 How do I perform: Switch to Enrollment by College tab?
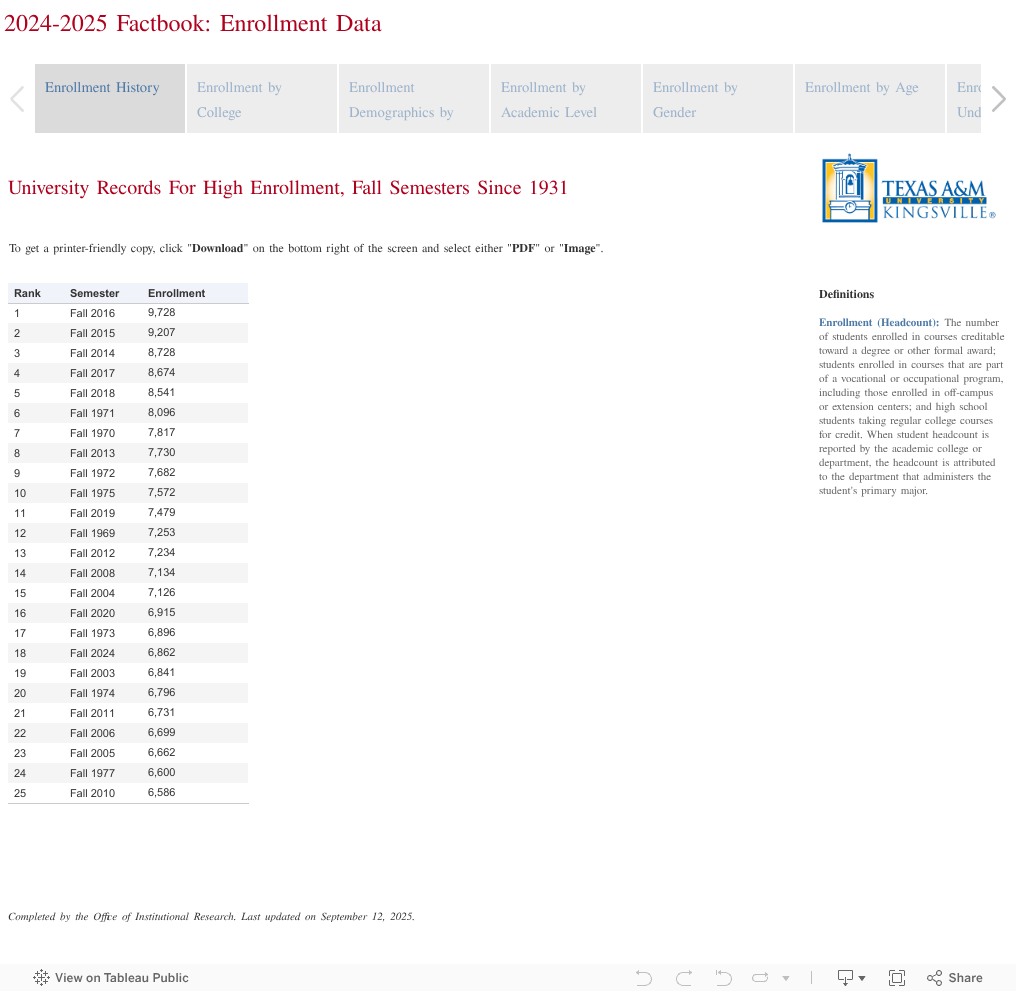[262, 99]
